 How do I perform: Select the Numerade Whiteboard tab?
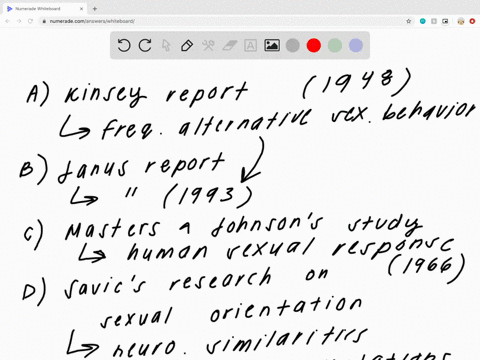pos(45,9)
